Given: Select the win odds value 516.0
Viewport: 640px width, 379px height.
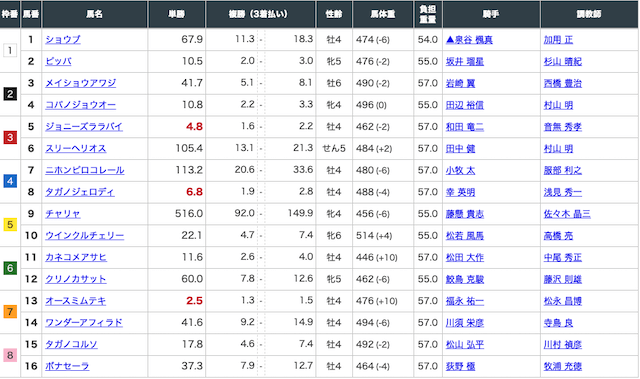Looking at the screenshot, I should pos(189,214).
